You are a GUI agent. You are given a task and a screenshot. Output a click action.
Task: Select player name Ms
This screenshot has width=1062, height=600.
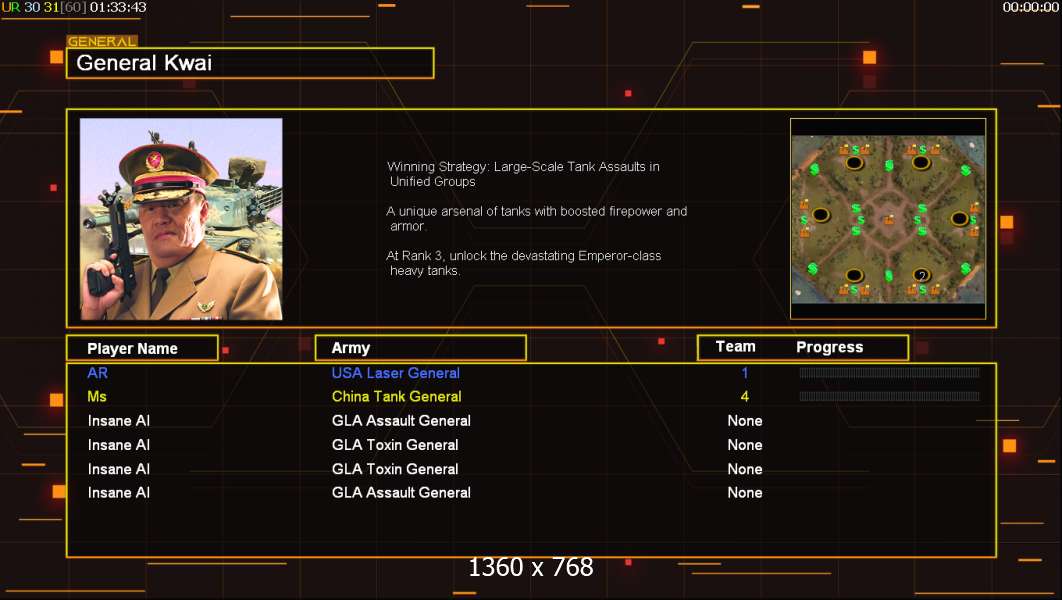[97, 397]
